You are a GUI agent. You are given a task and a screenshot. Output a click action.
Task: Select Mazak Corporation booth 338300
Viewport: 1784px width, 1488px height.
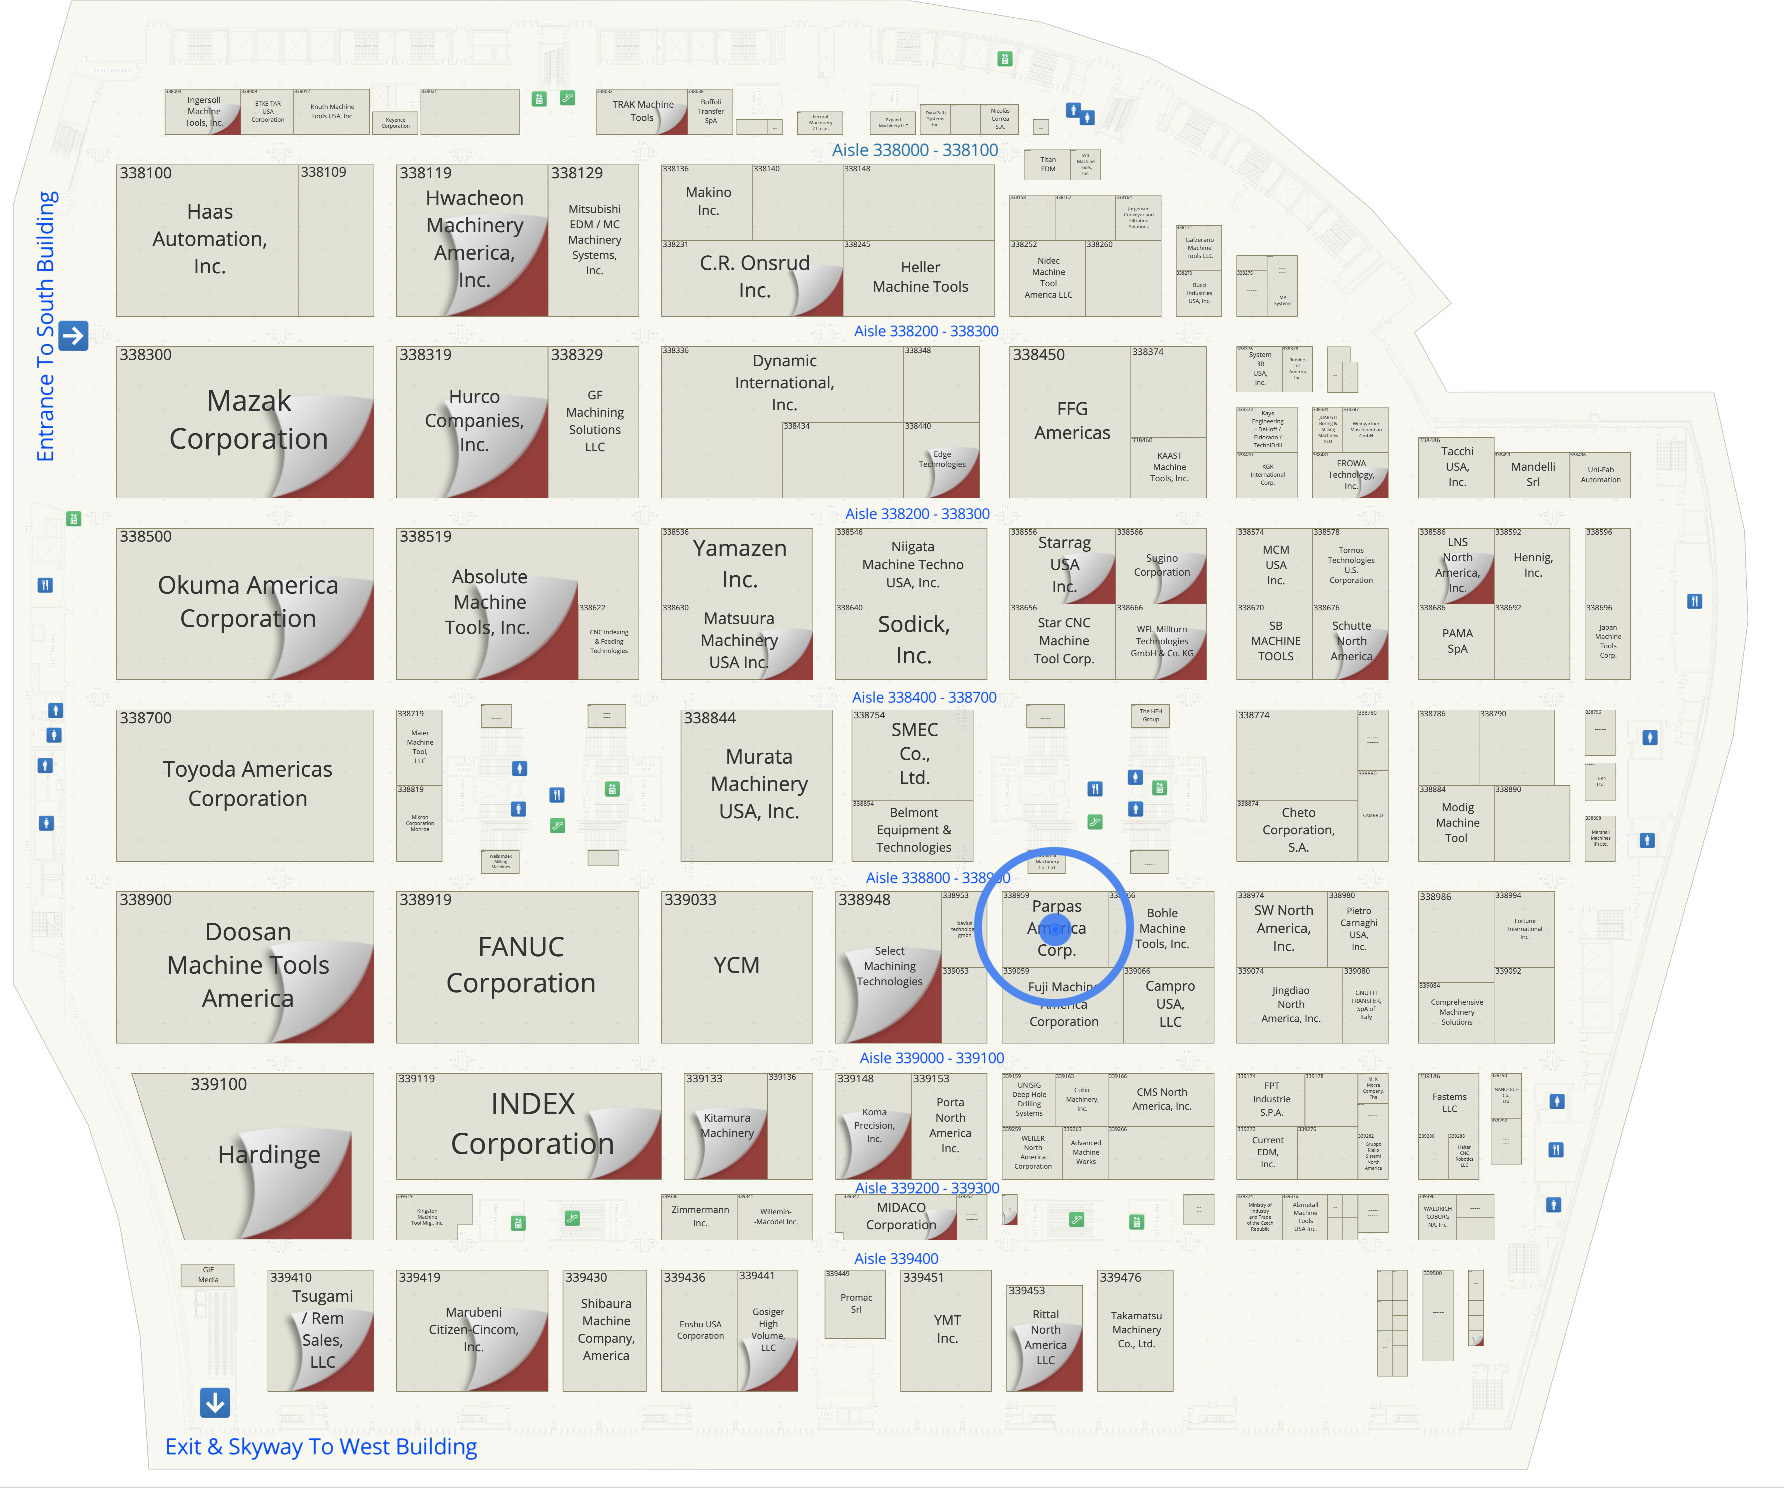tap(245, 422)
